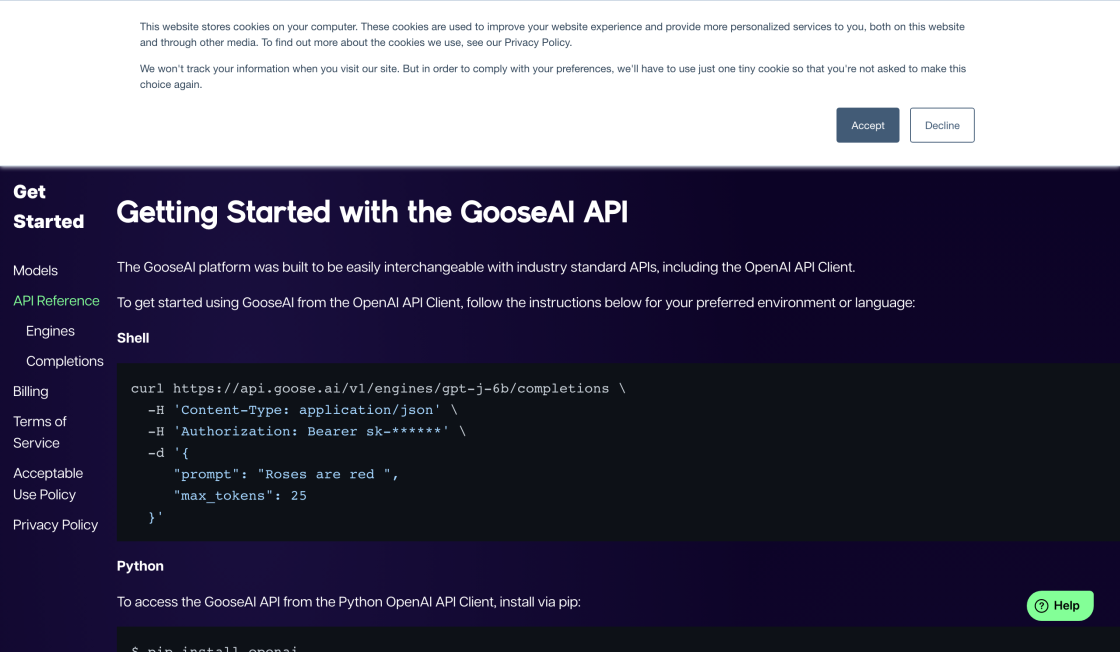Click the Shell section heading
Screen dimensions: 1120x652
pos(133,338)
